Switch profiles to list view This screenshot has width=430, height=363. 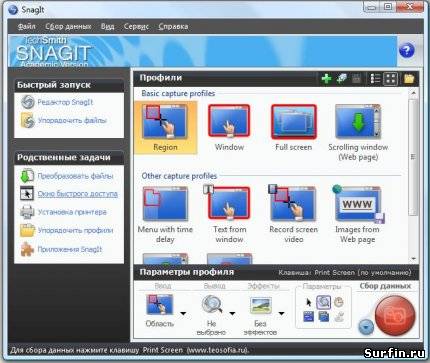[375, 79]
